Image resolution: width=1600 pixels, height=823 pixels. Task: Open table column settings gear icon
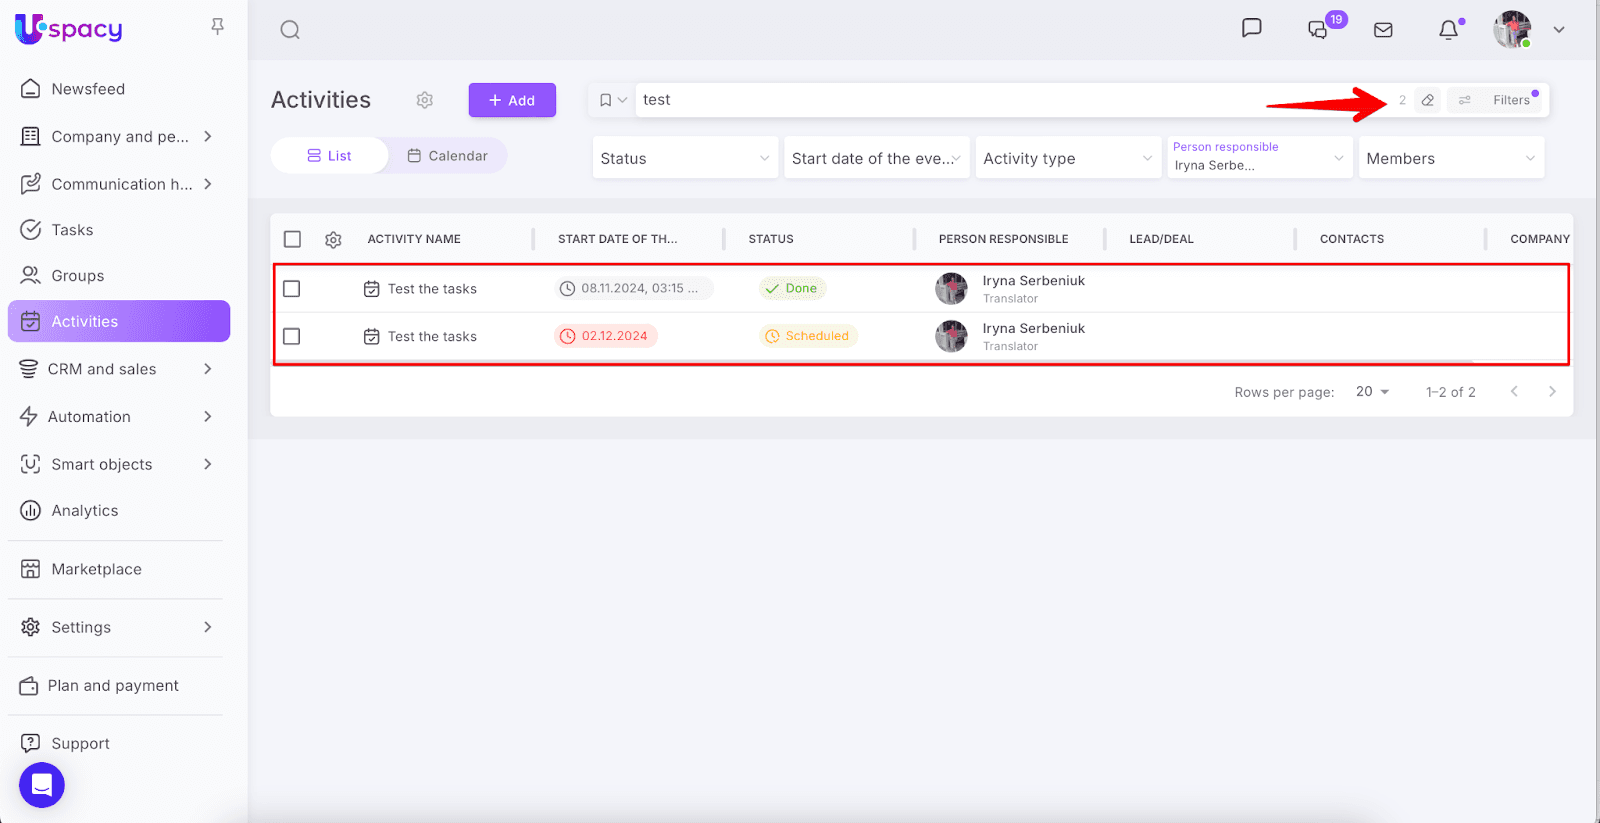[333, 240]
